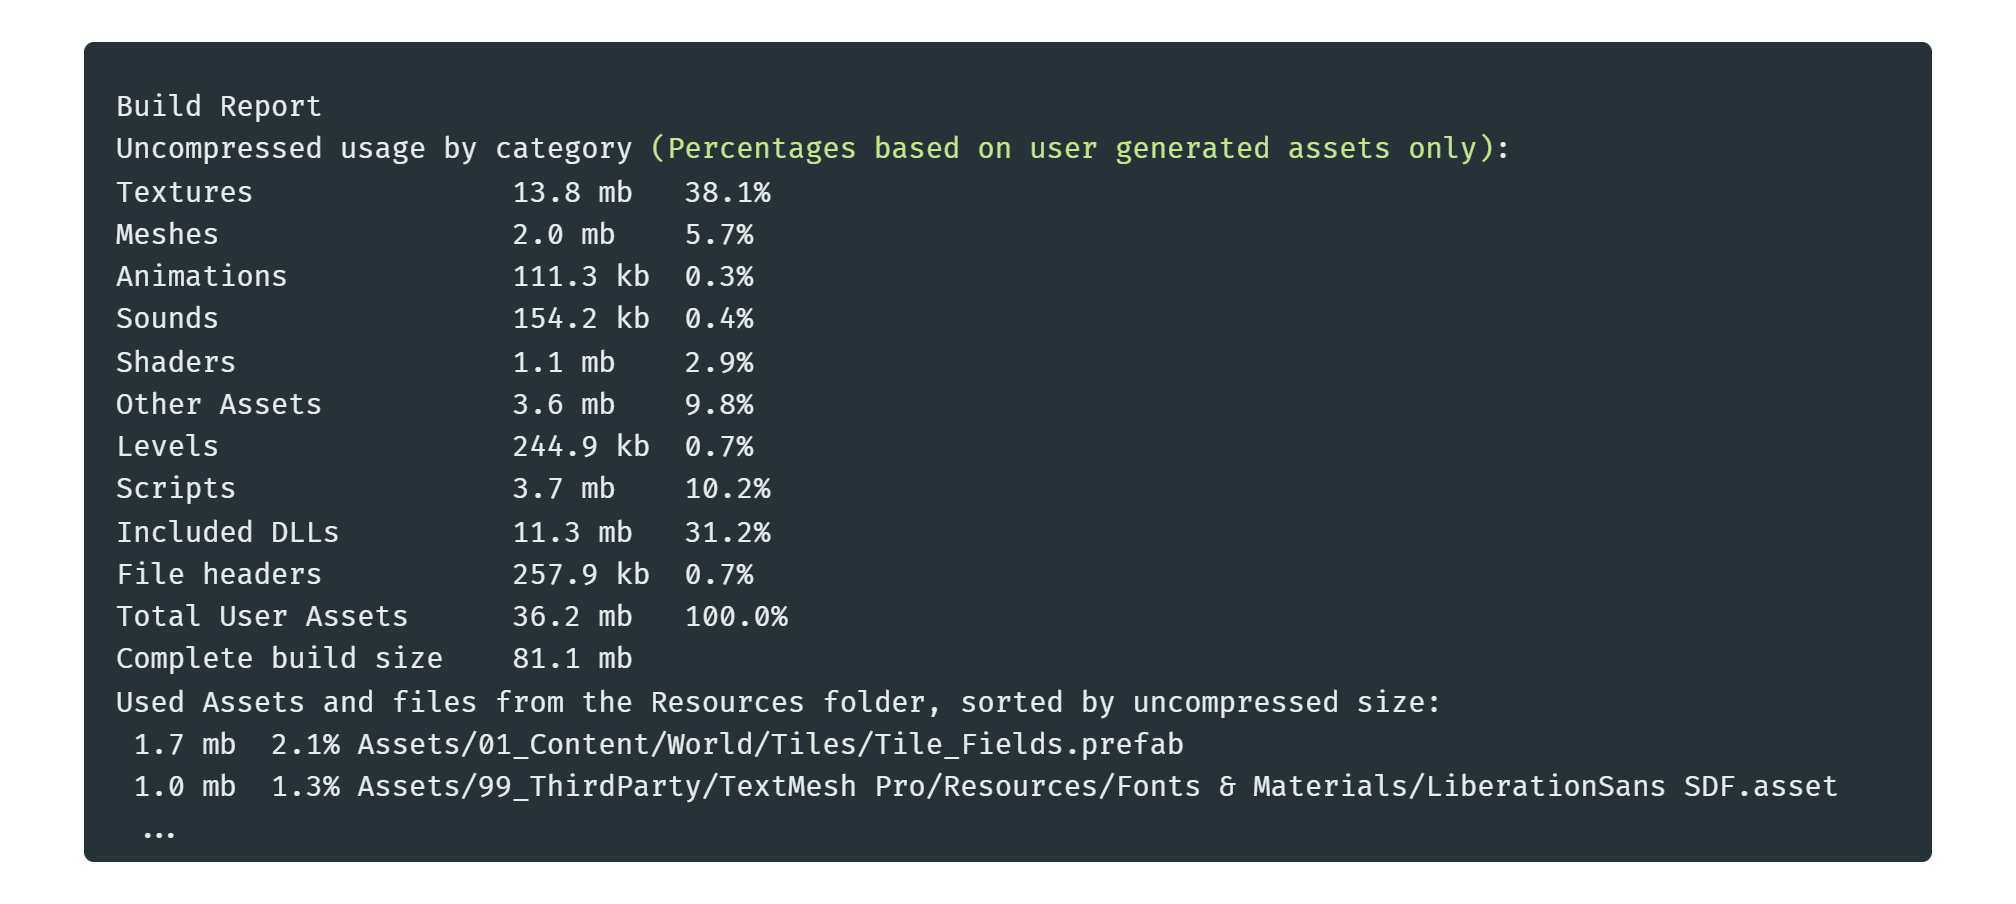Click the Levels 244.9 kb value

(x=581, y=446)
